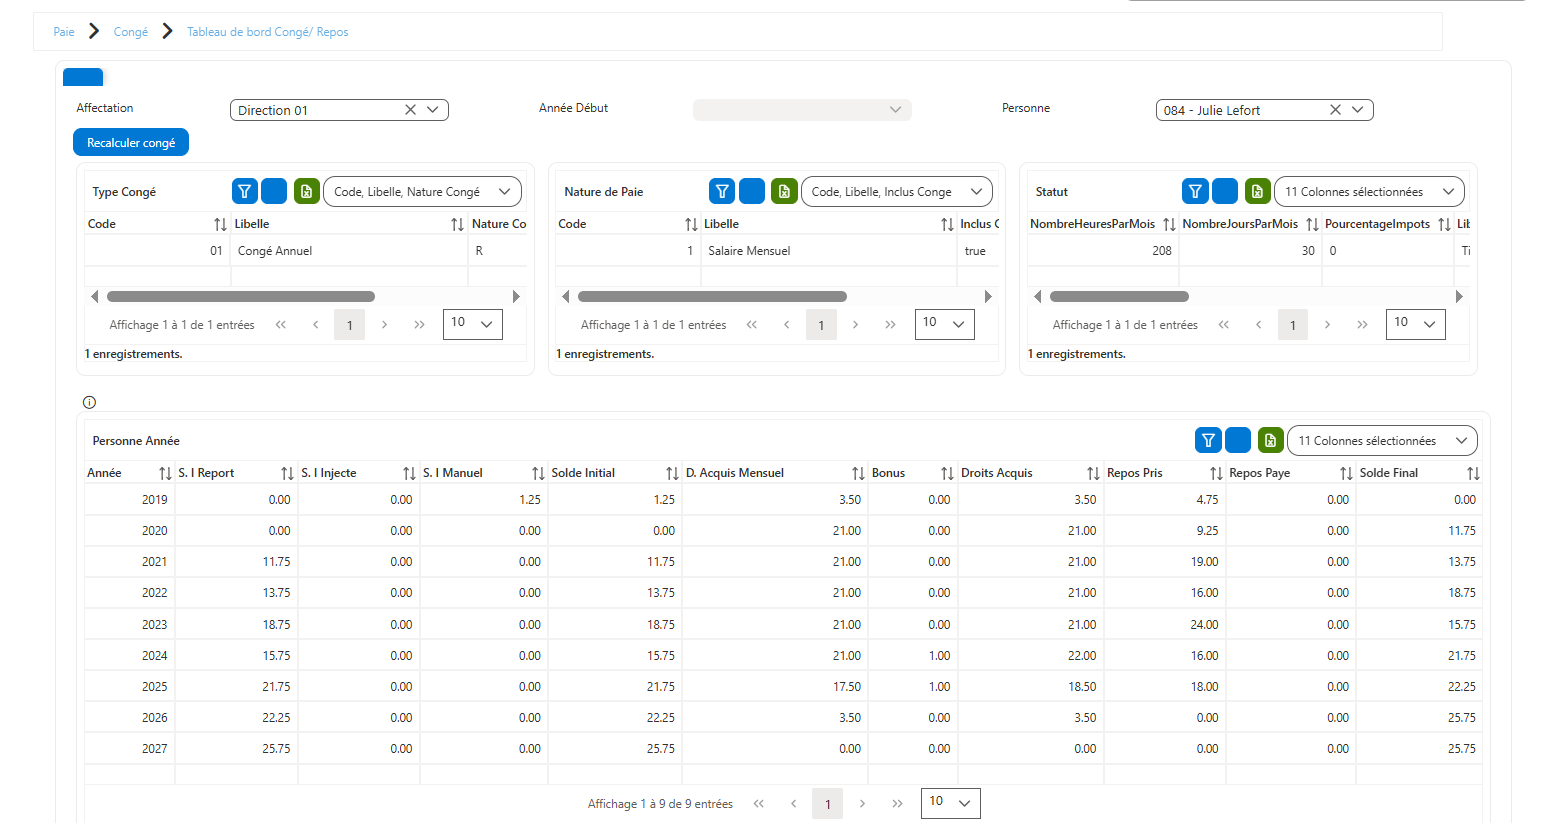
Task: Export Statut table to Excel
Action: point(1258,191)
